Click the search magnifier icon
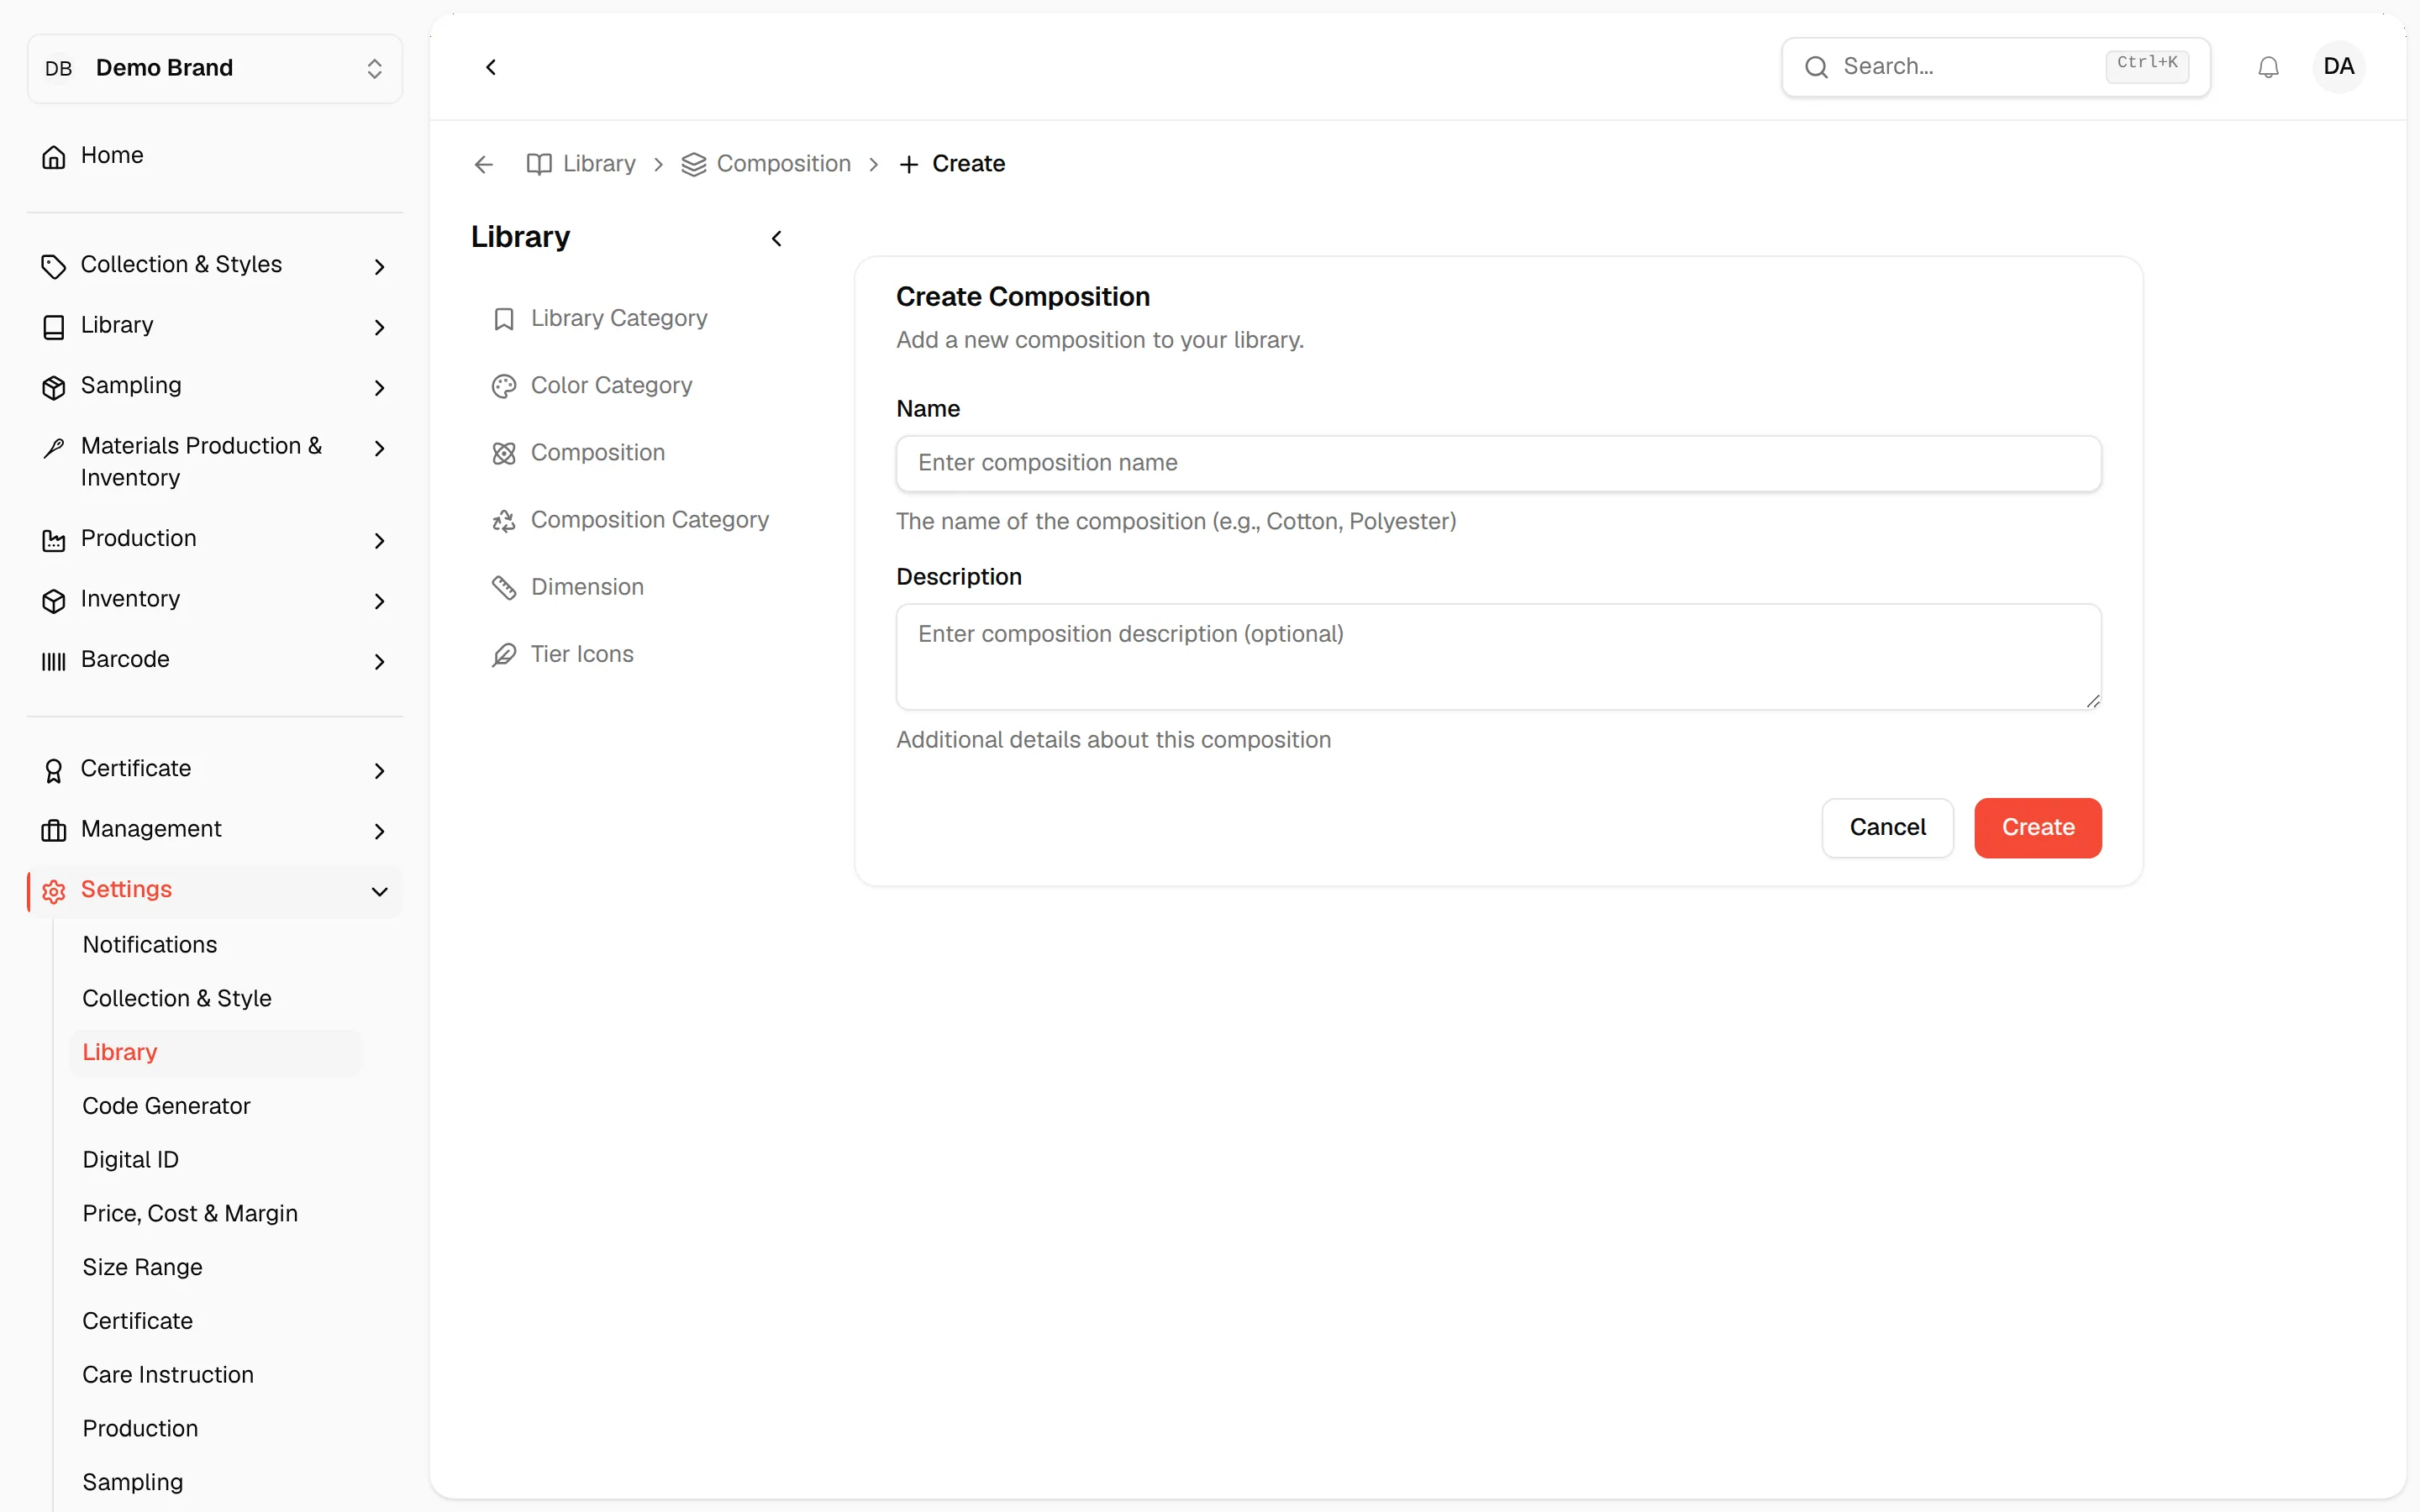Image resolution: width=2420 pixels, height=1512 pixels. 1816,67
